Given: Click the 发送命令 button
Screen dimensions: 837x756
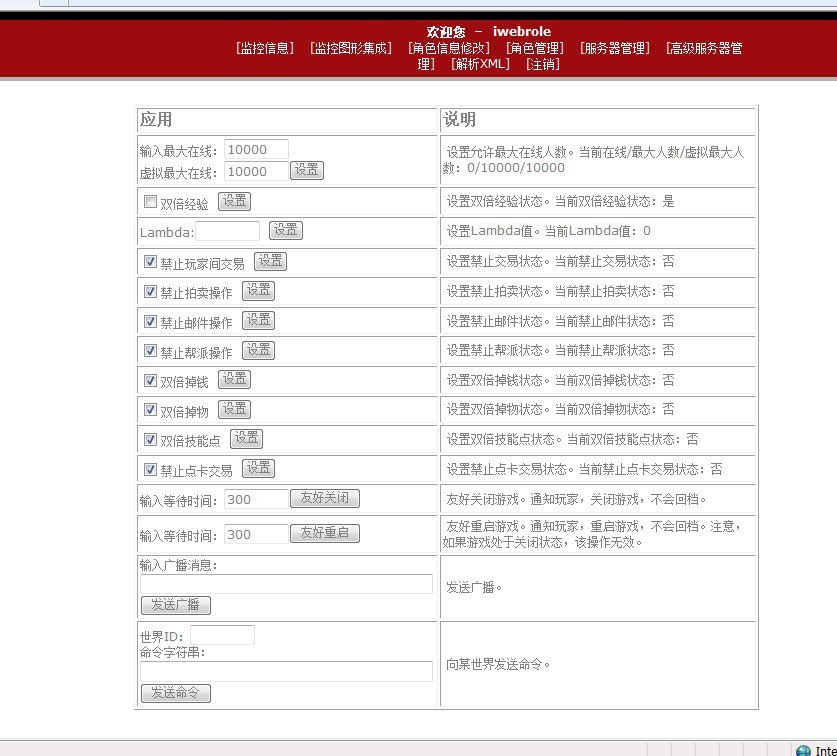Looking at the screenshot, I should tap(176, 693).
